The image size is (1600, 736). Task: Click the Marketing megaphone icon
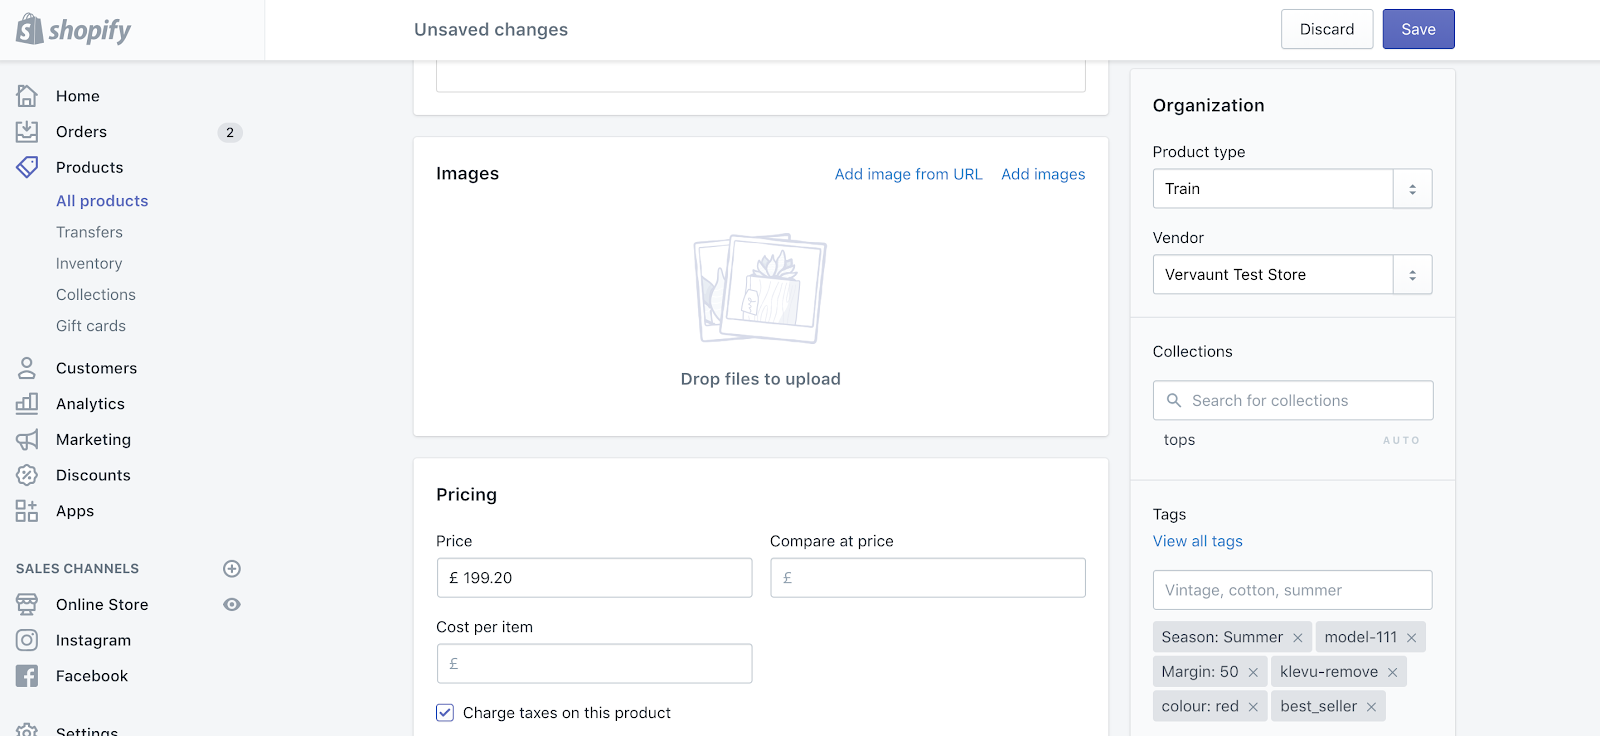pos(27,440)
